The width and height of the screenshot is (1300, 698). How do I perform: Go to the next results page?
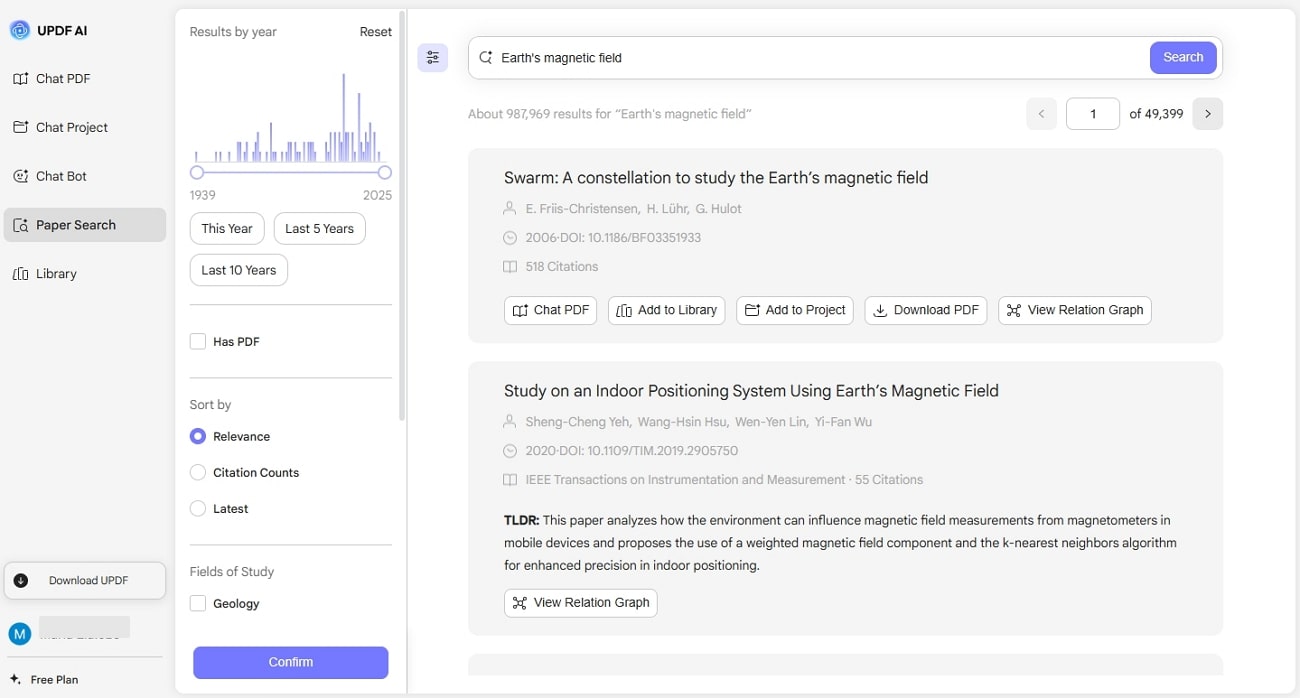(x=1207, y=114)
